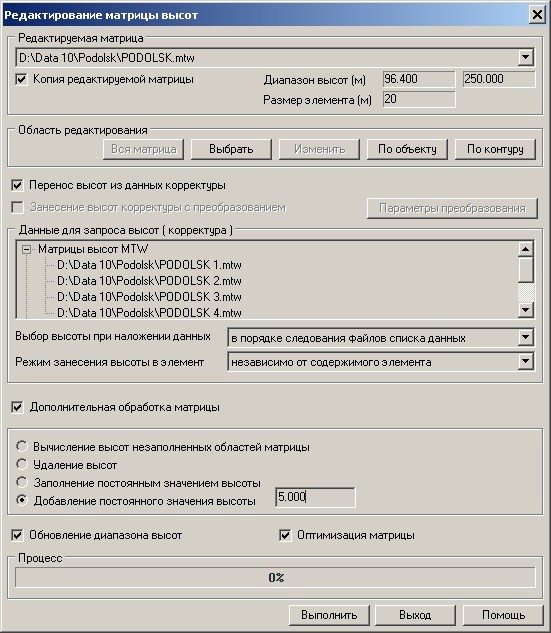Click the 'По контуру' button
The height and width of the screenshot is (633, 551).
click(495, 149)
